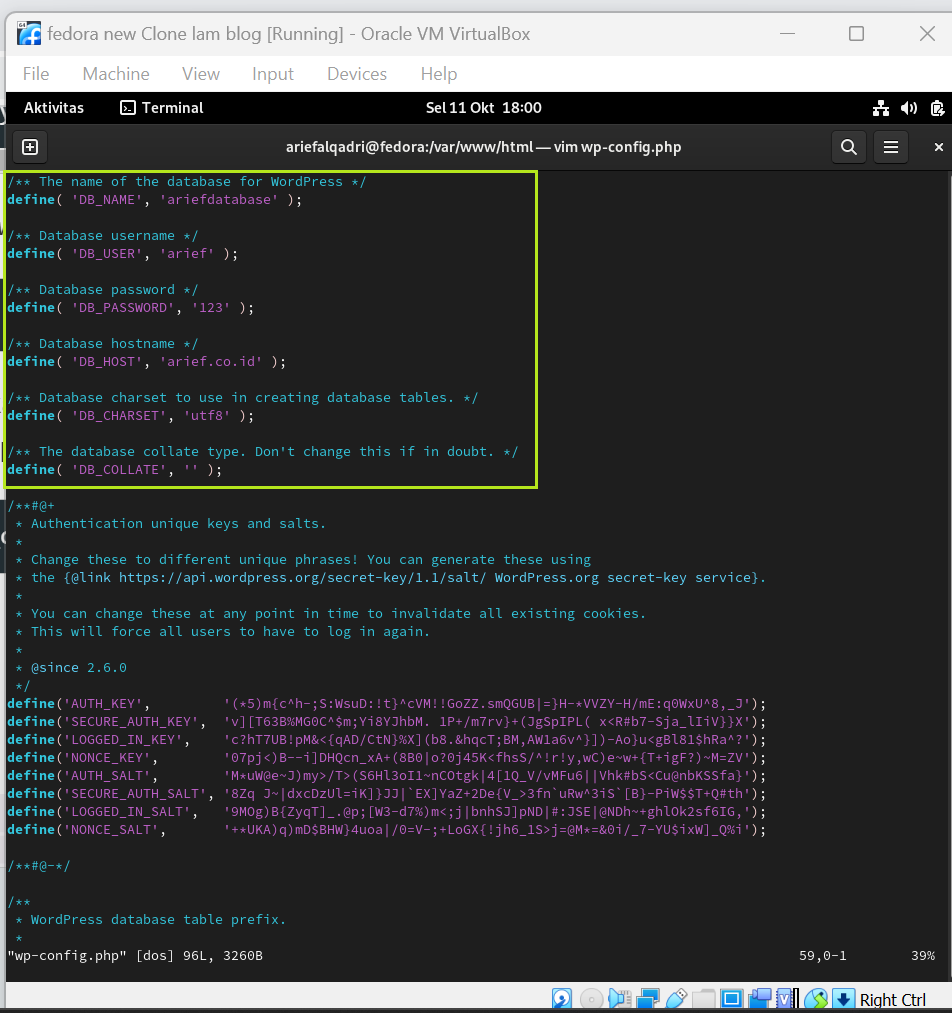The height and width of the screenshot is (1013, 952).
Task: Click the 'arief' value in DB_USER line
Action: click(187, 254)
